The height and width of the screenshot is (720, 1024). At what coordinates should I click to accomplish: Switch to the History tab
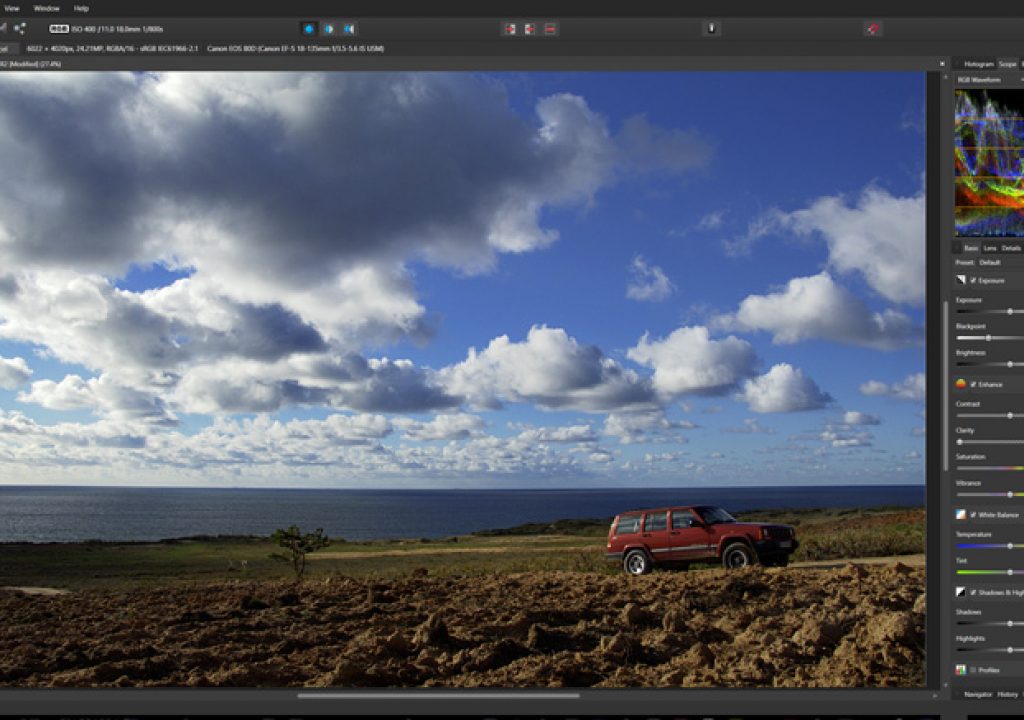1008,695
